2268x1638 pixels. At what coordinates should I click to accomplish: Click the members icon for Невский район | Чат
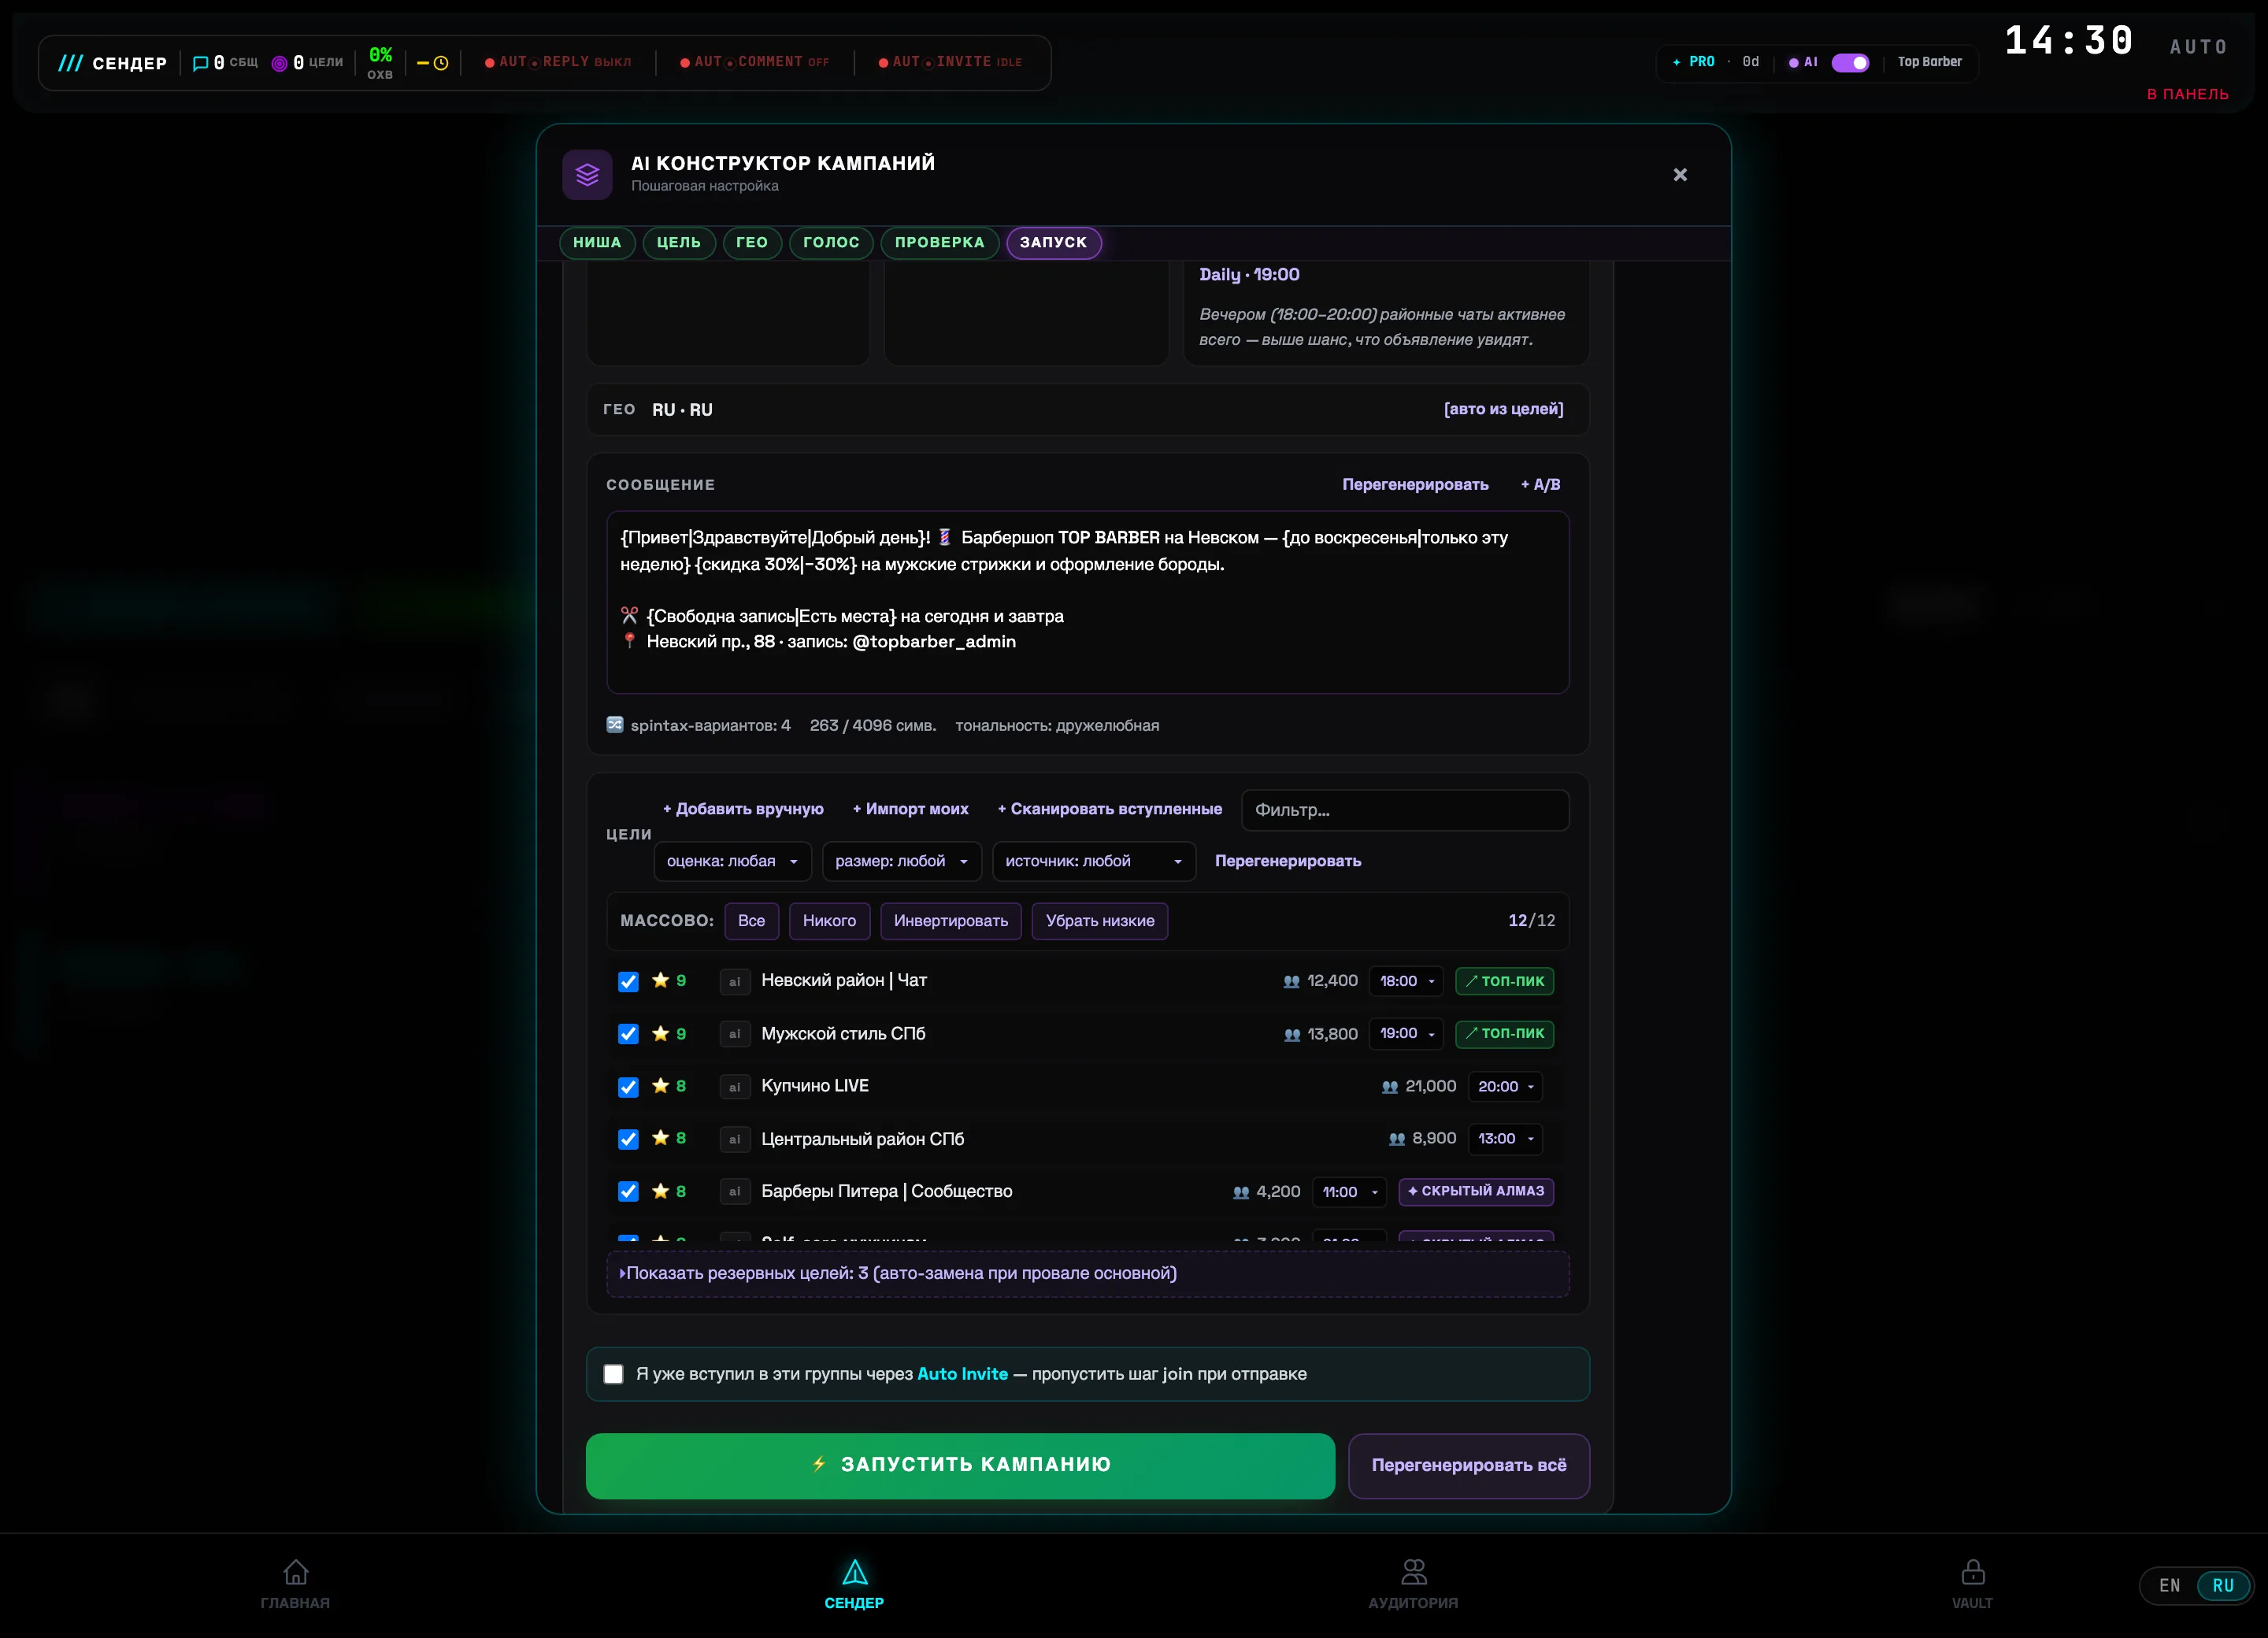point(1291,982)
